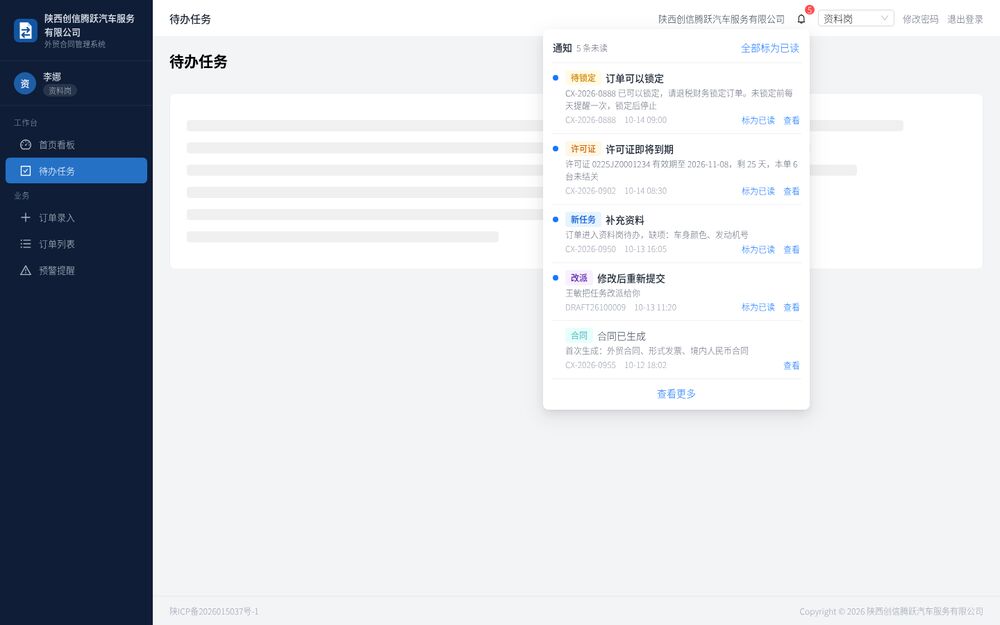1000x625 pixels.
Task: View the 补充资料 notification
Action: [x=791, y=249]
